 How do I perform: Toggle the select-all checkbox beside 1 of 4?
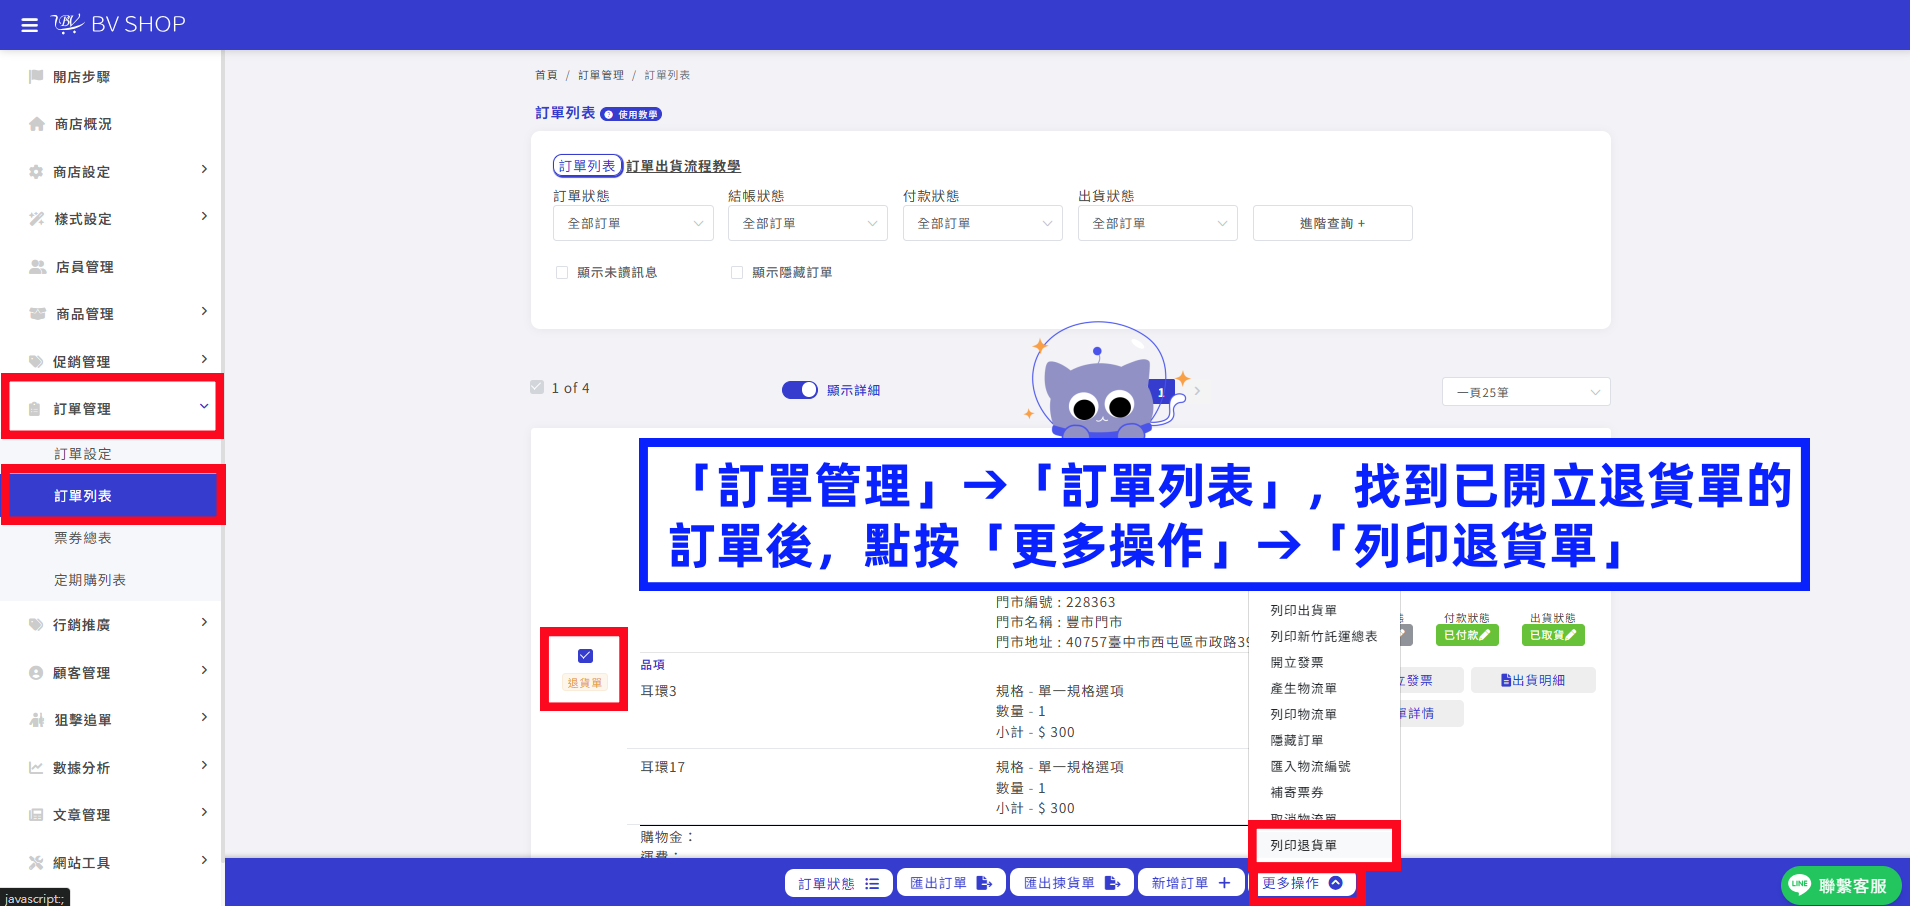537,387
